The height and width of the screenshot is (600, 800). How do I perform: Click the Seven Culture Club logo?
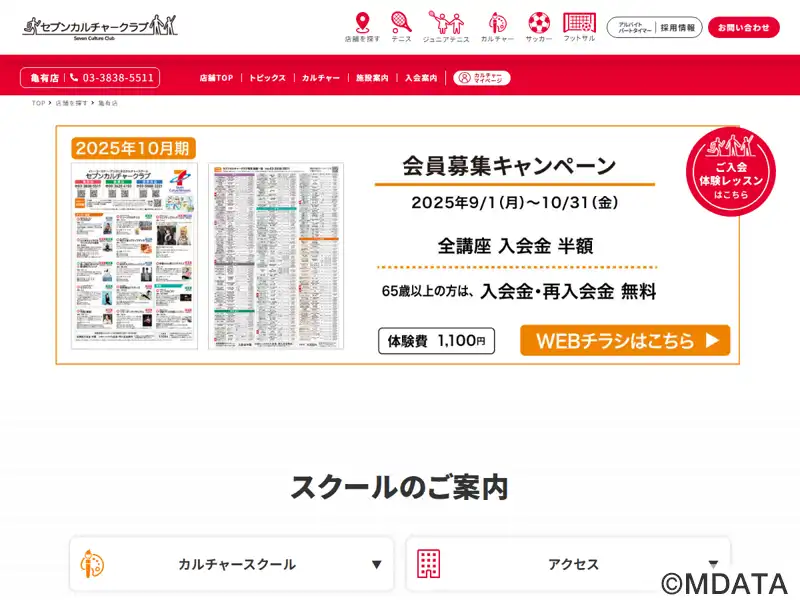[x=100, y=27]
